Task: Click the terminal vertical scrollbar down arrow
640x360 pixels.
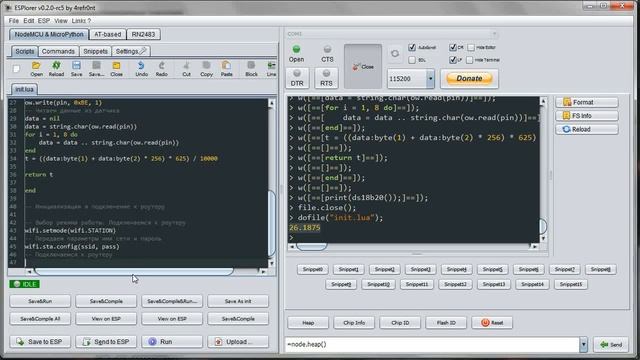Action: (543, 238)
